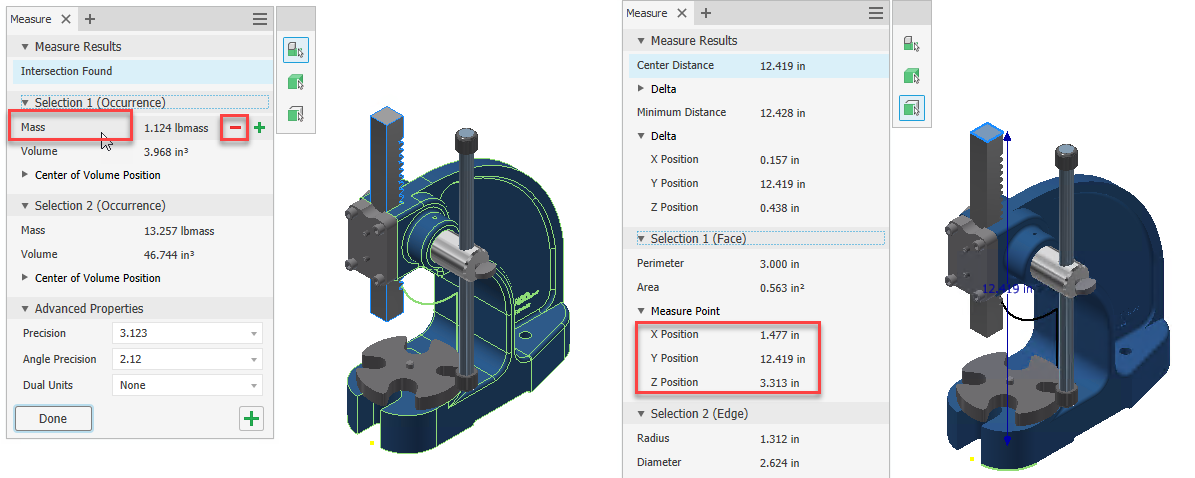Click the active faces priority icon in right toolbar
Screen dimensions: 1195x478
coord(911,107)
